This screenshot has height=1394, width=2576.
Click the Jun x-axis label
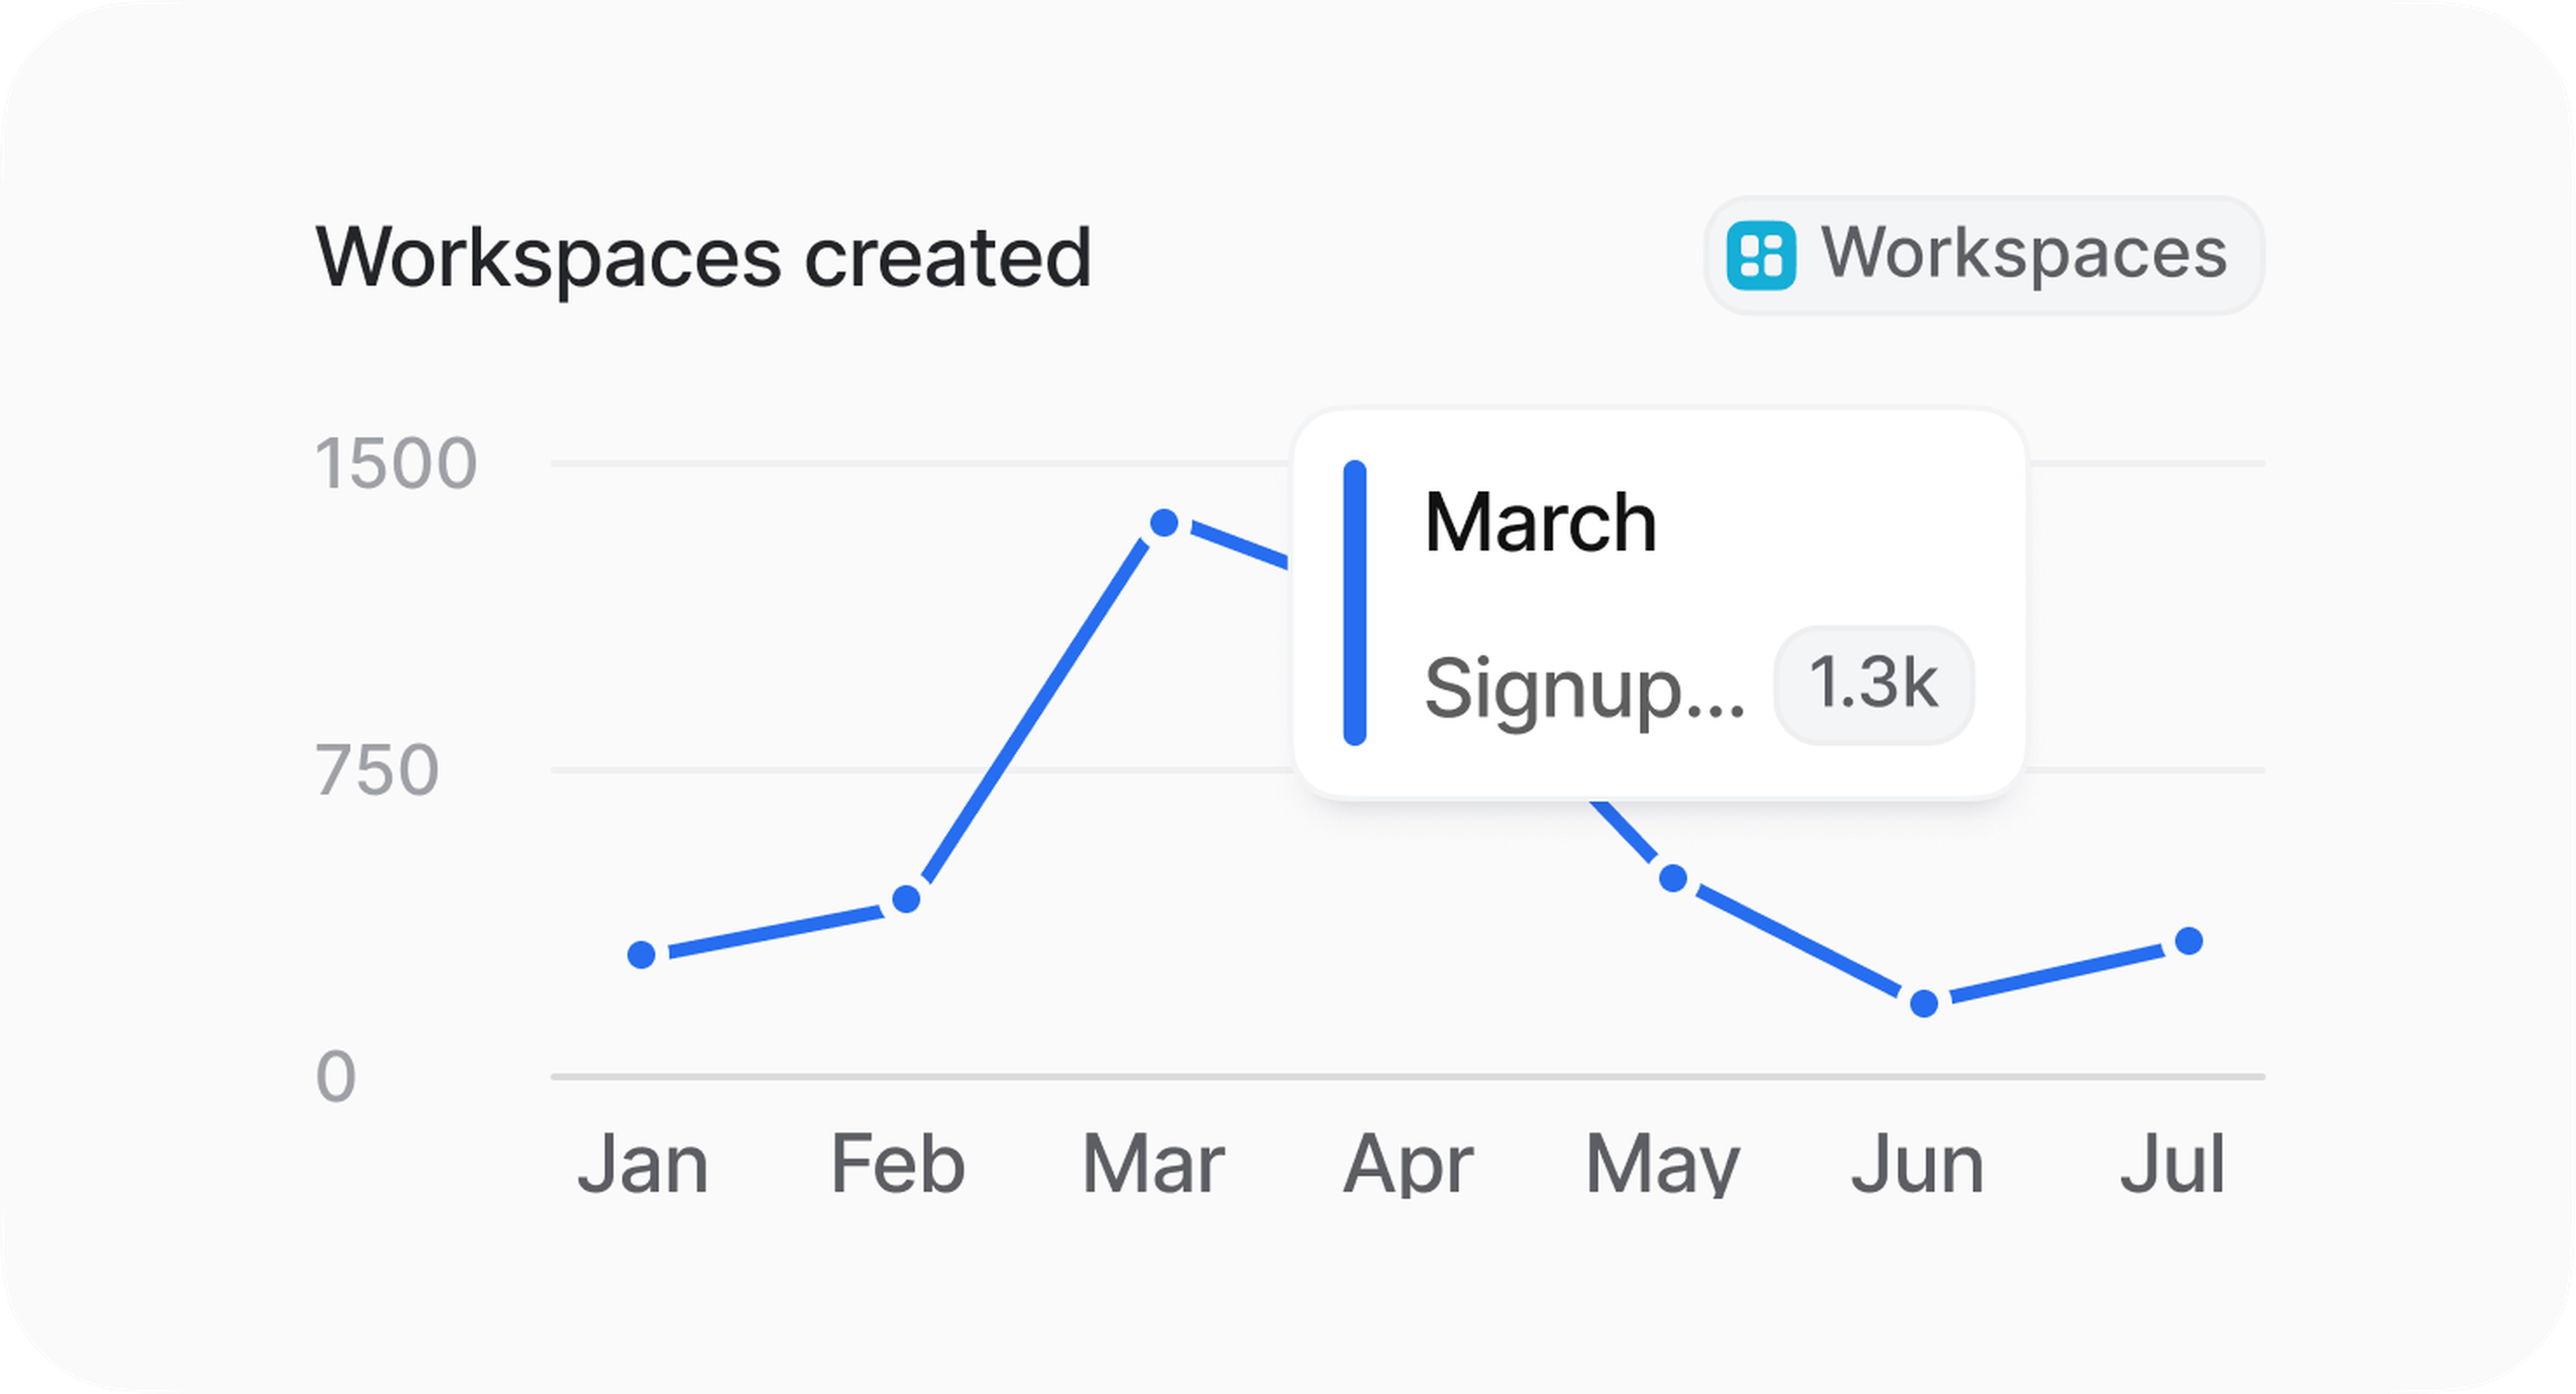tap(1917, 1164)
